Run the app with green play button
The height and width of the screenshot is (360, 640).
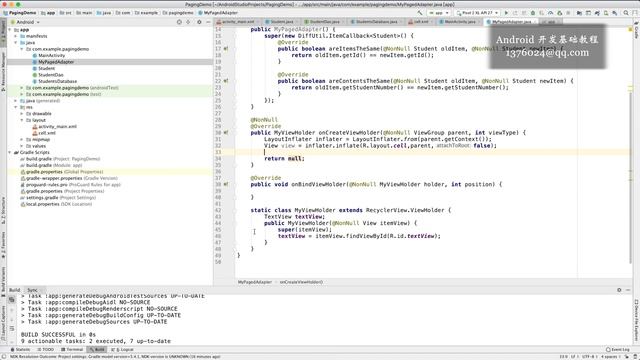(x=507, y=13)
